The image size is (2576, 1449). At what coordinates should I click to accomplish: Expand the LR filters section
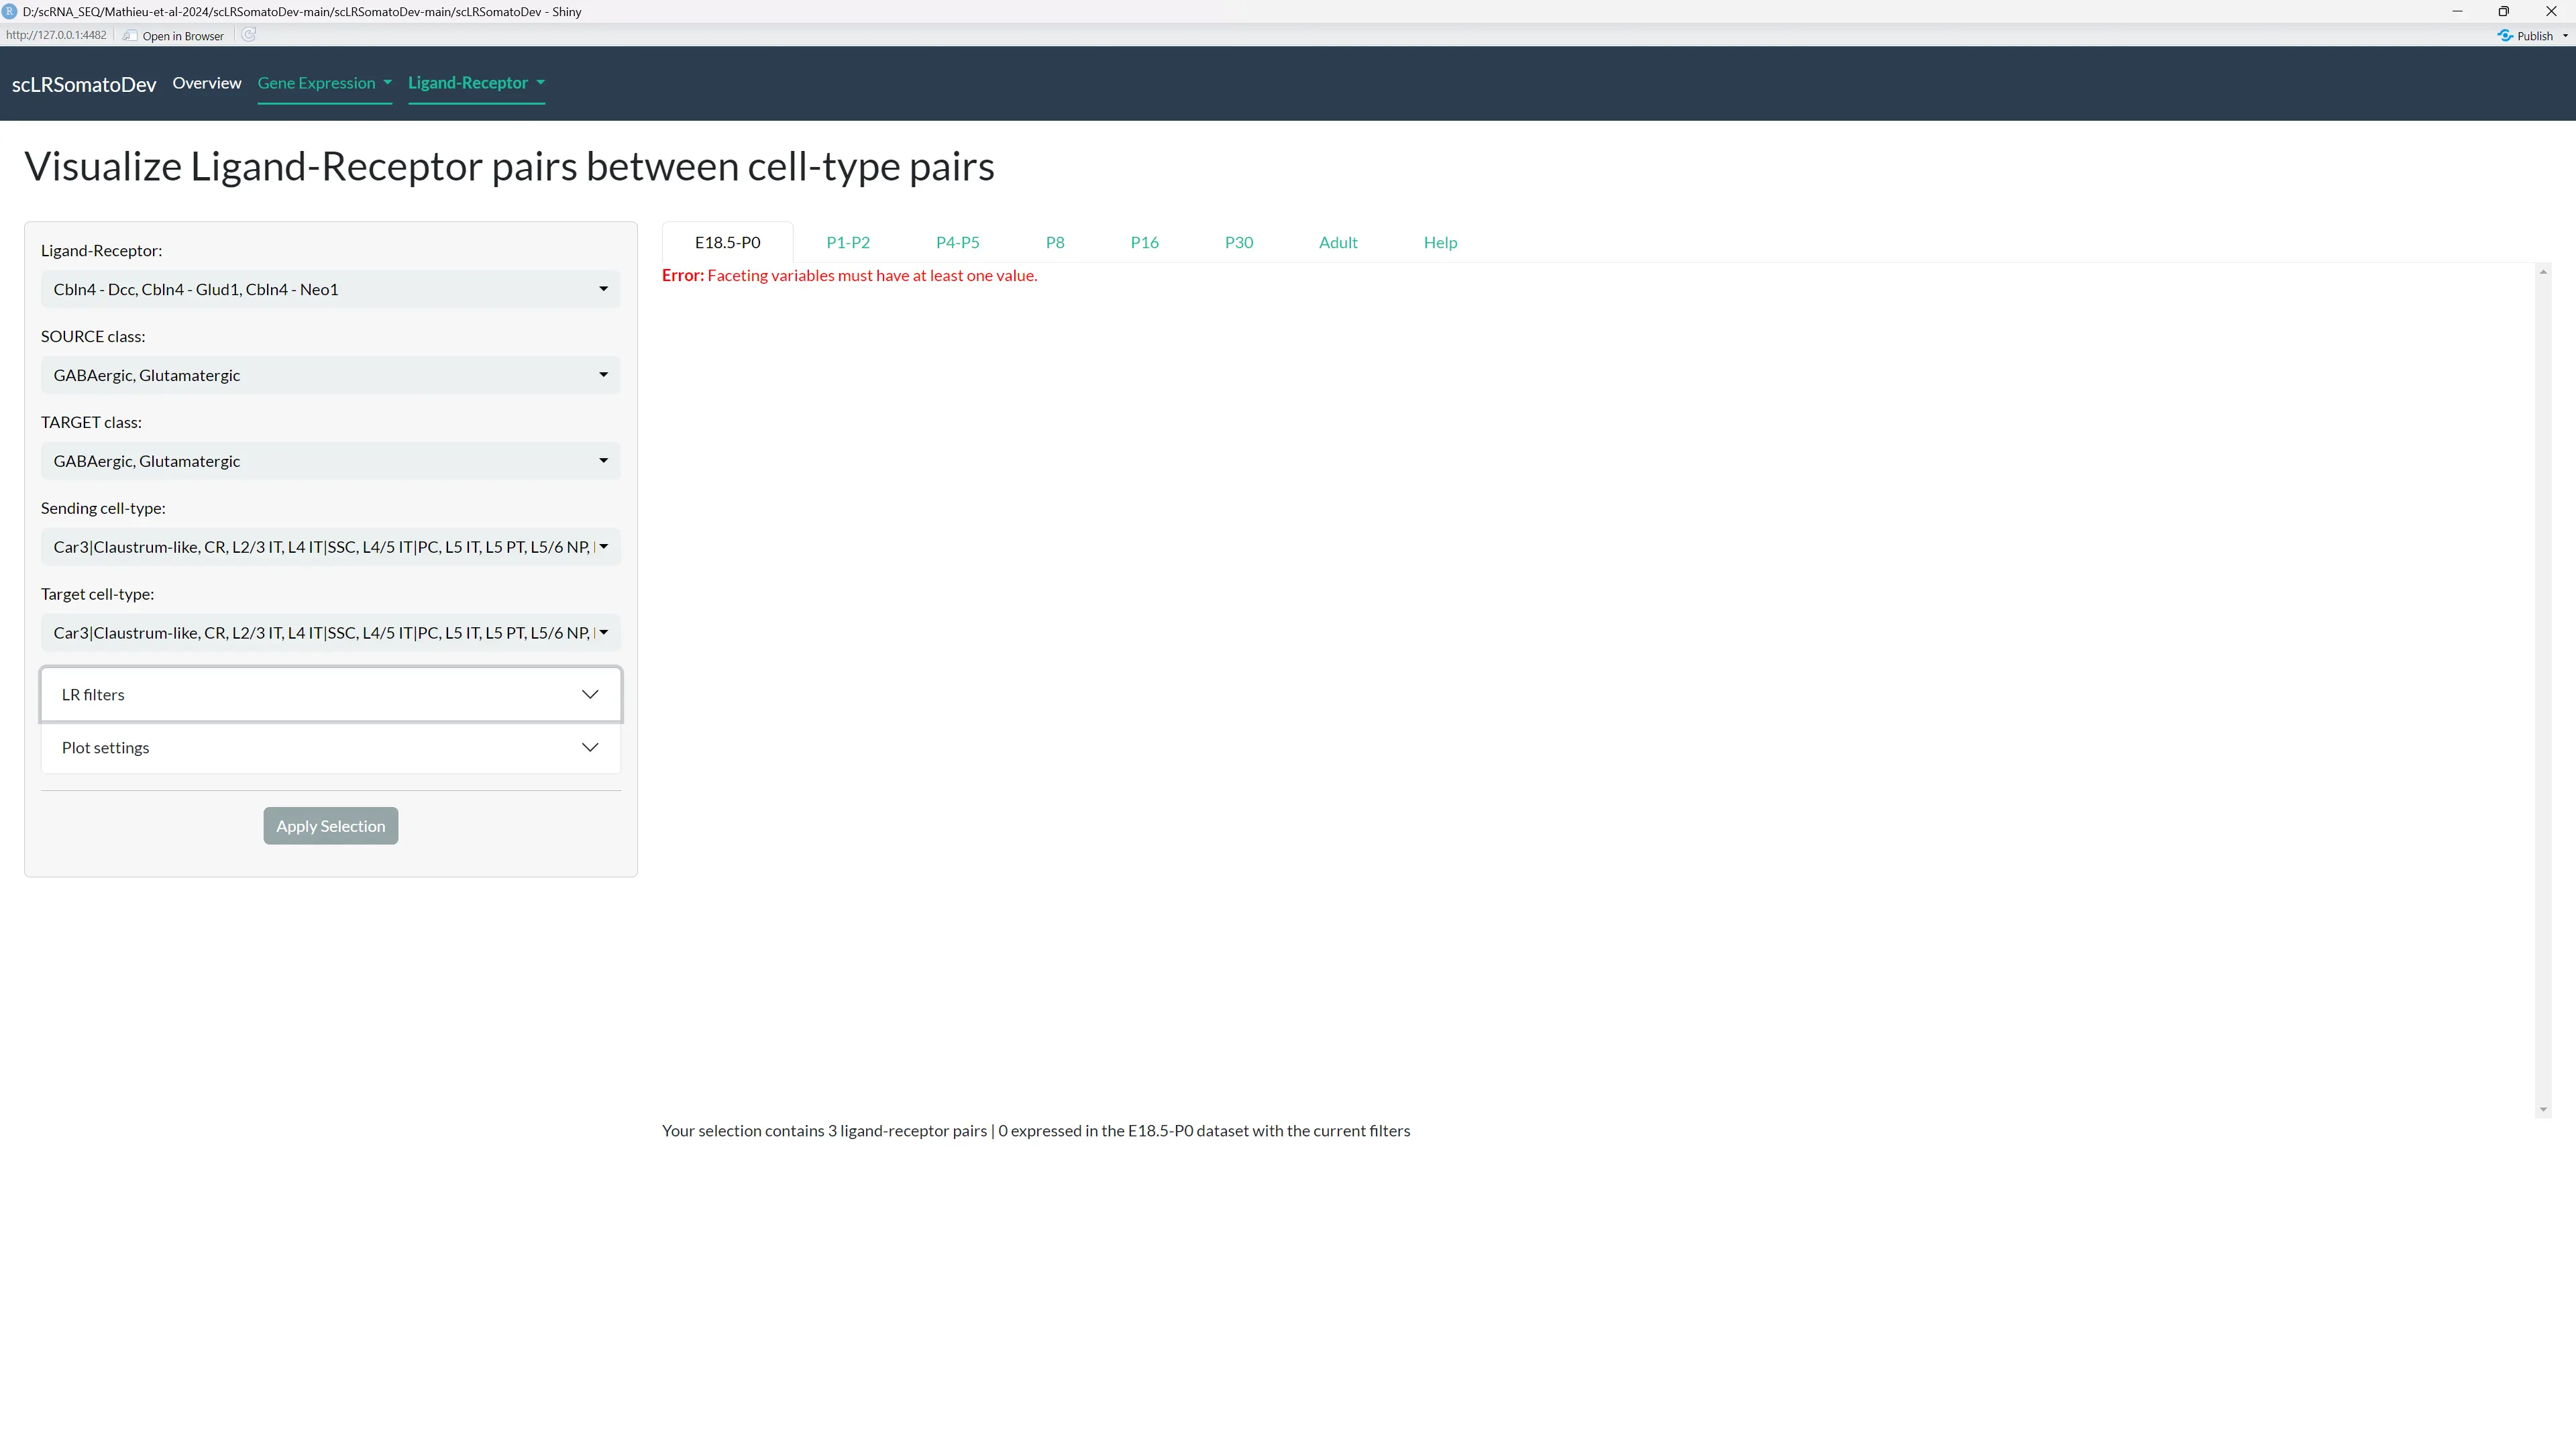[x=330, y=694]
